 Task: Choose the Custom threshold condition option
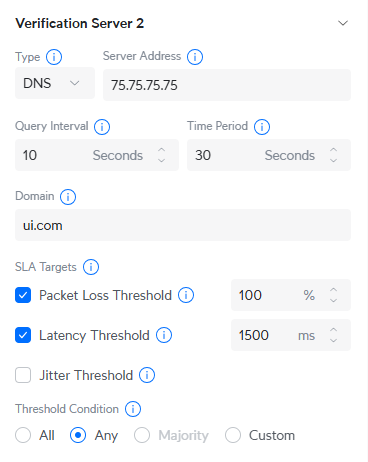click(233, 435)
